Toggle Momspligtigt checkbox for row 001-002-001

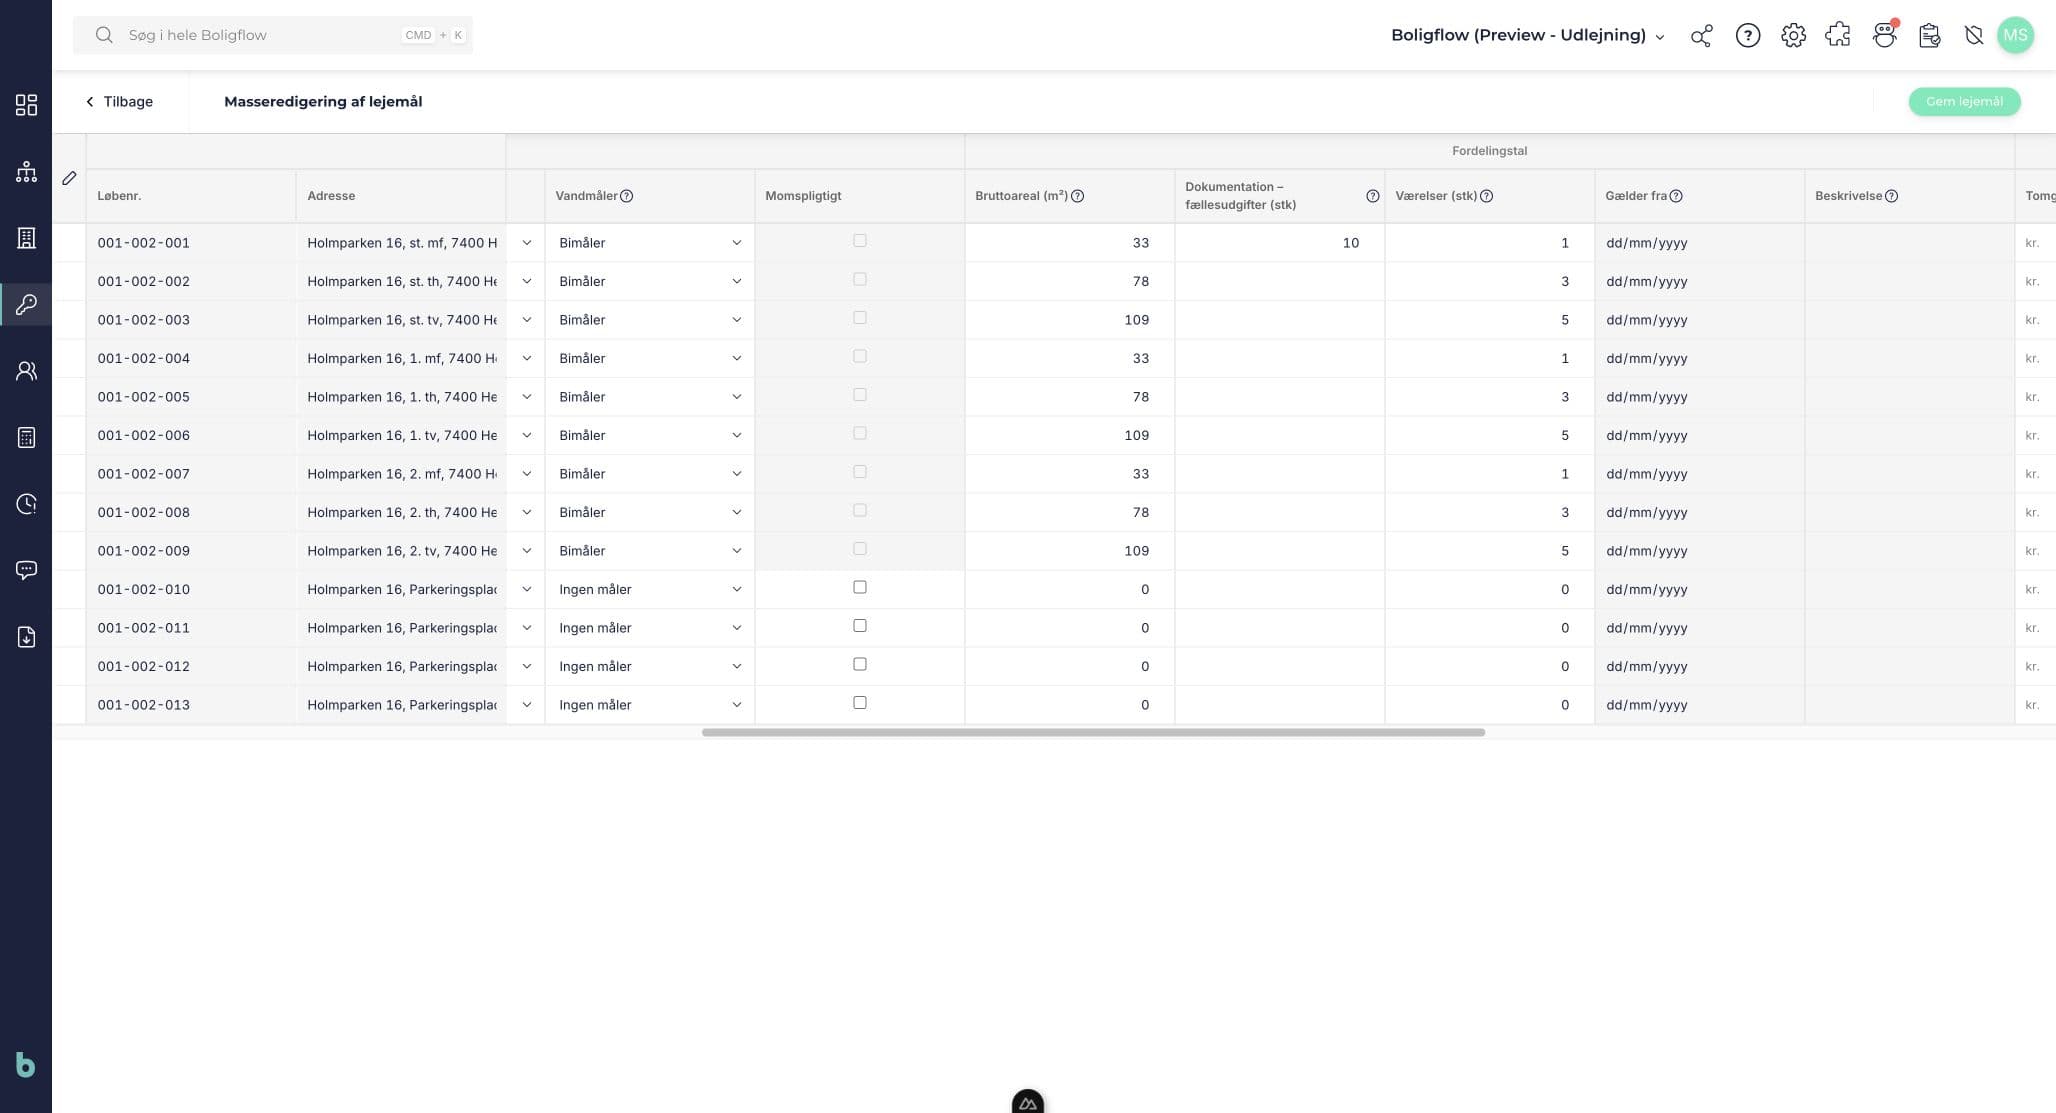[x=860, y=241]
